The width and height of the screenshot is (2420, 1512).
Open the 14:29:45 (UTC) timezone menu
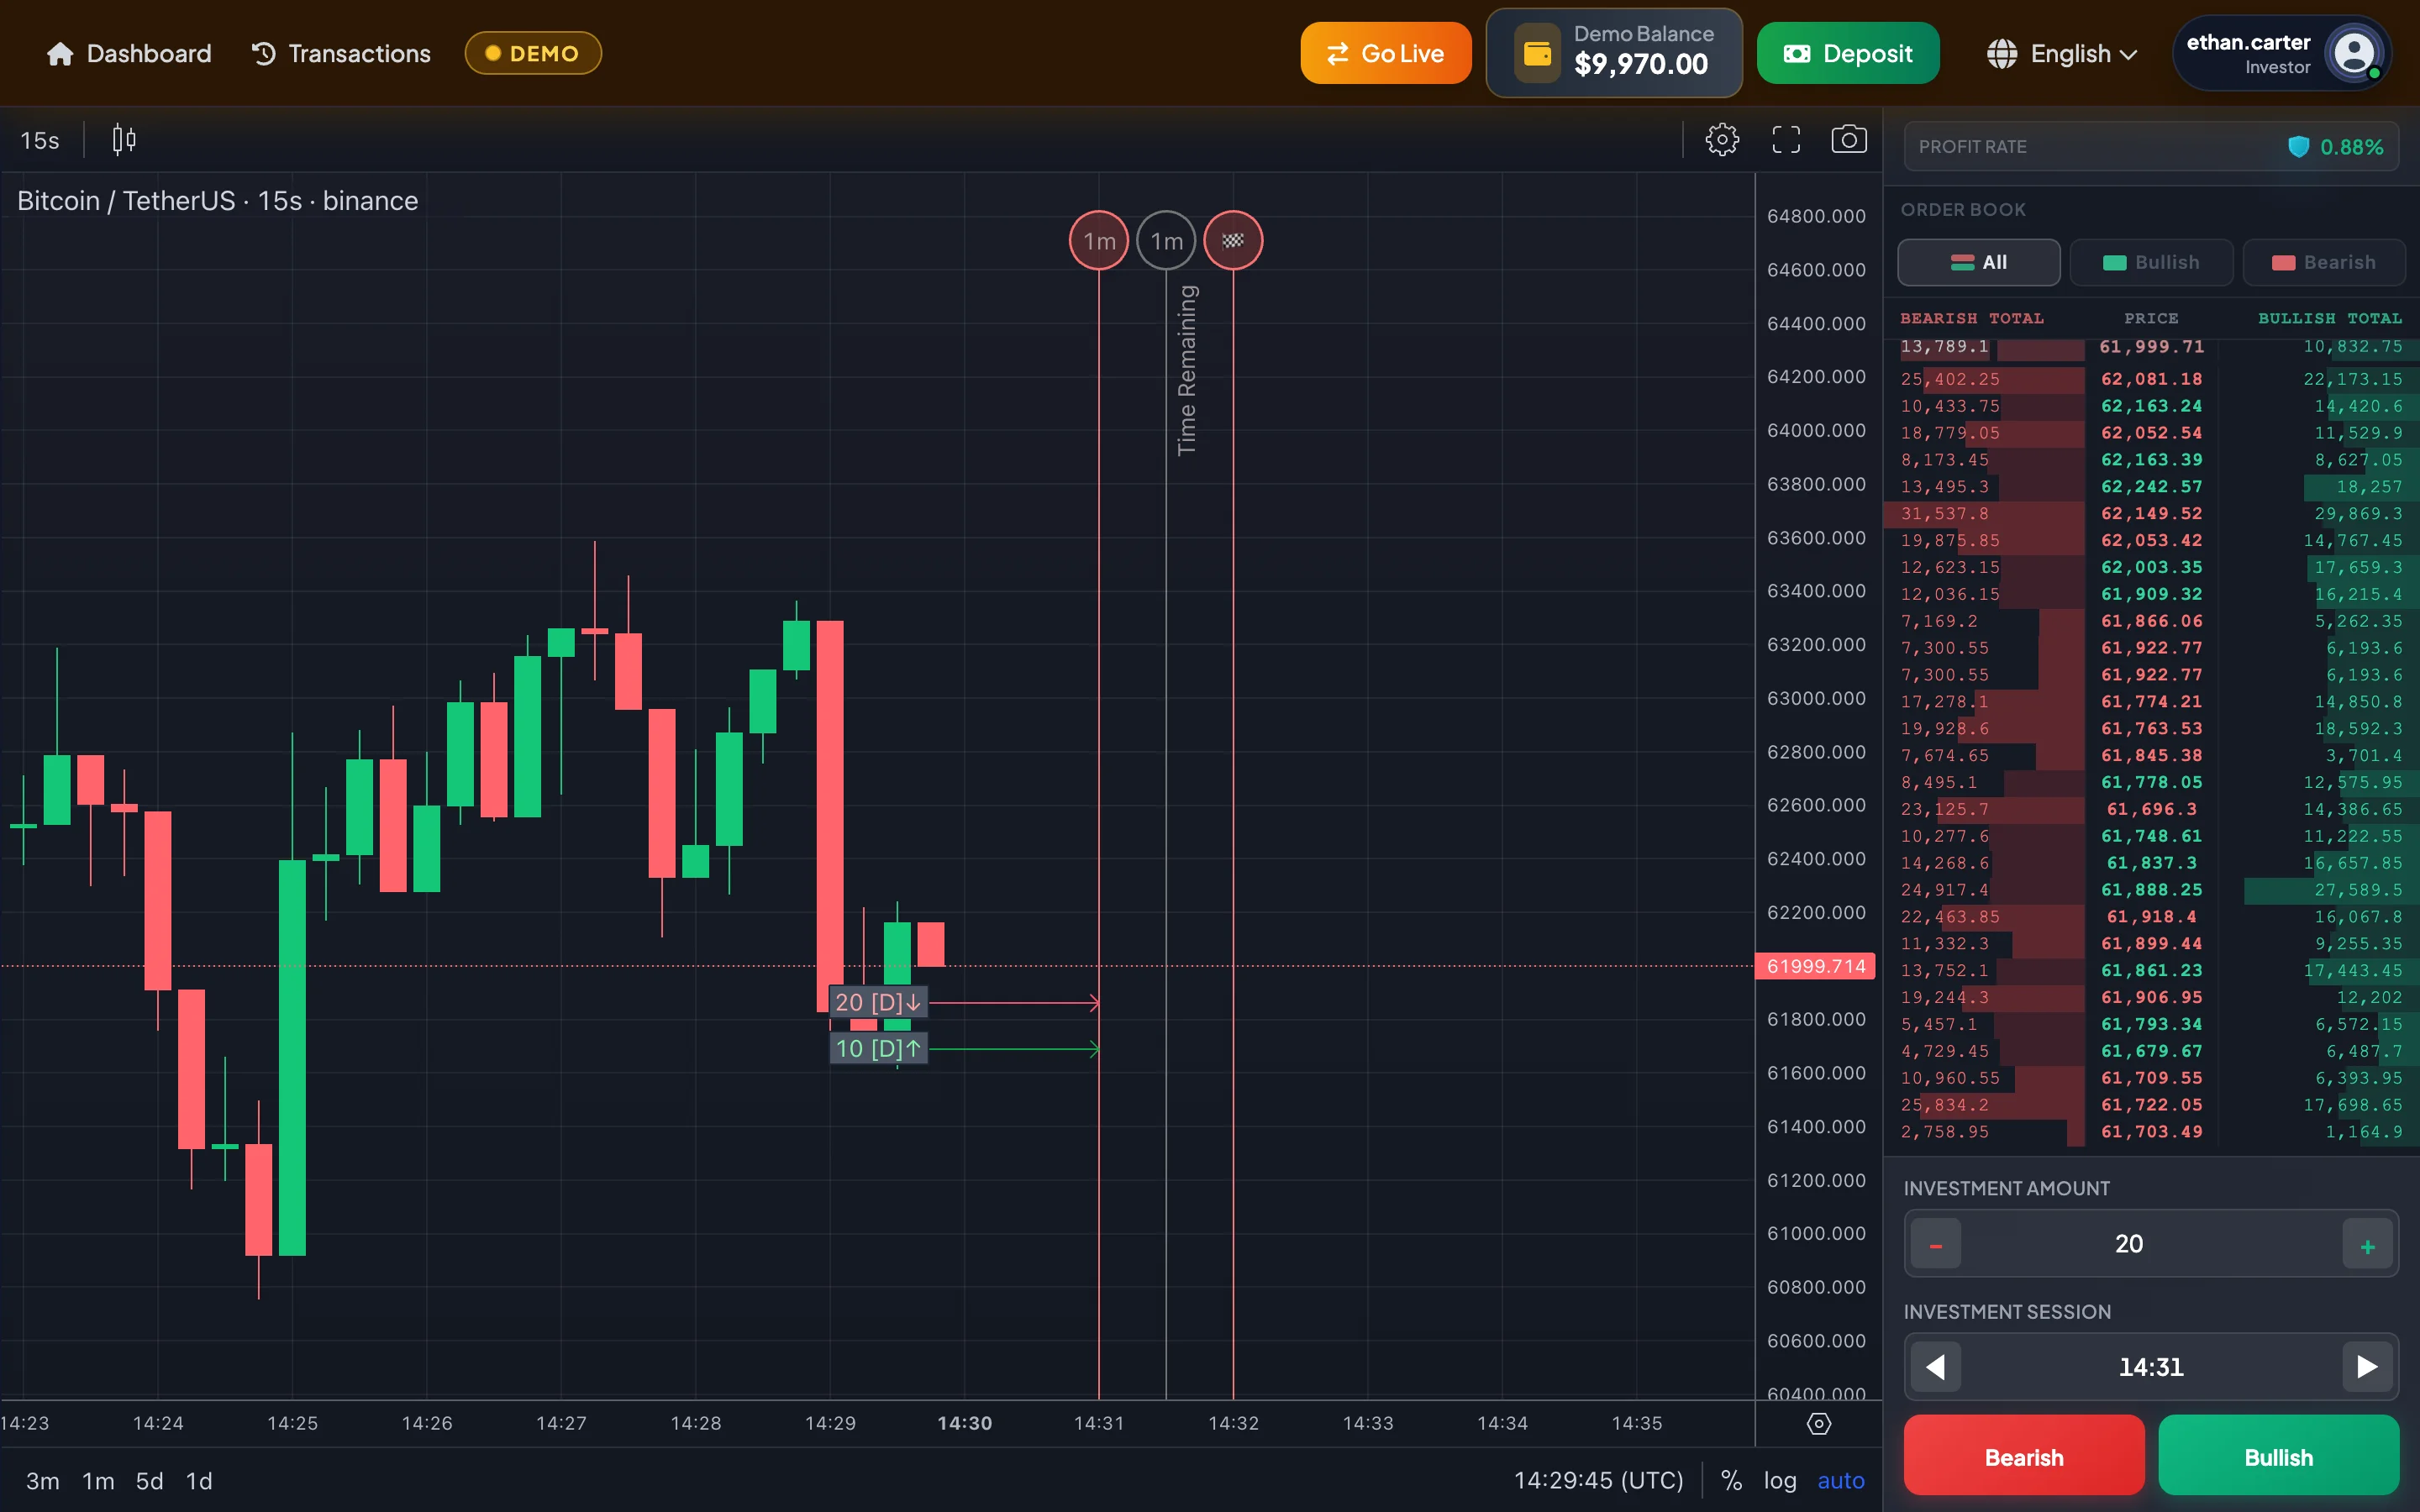click(1598, 1481)
